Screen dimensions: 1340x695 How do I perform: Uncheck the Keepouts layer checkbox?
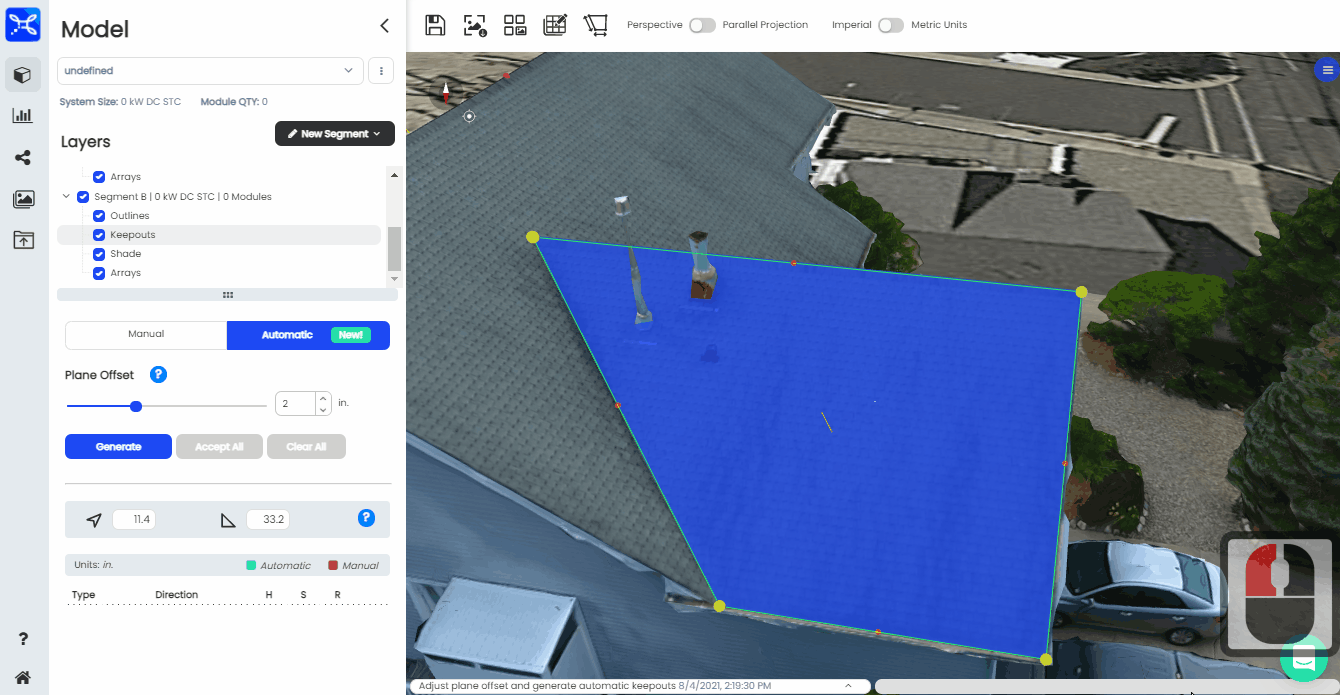point(99,235)
